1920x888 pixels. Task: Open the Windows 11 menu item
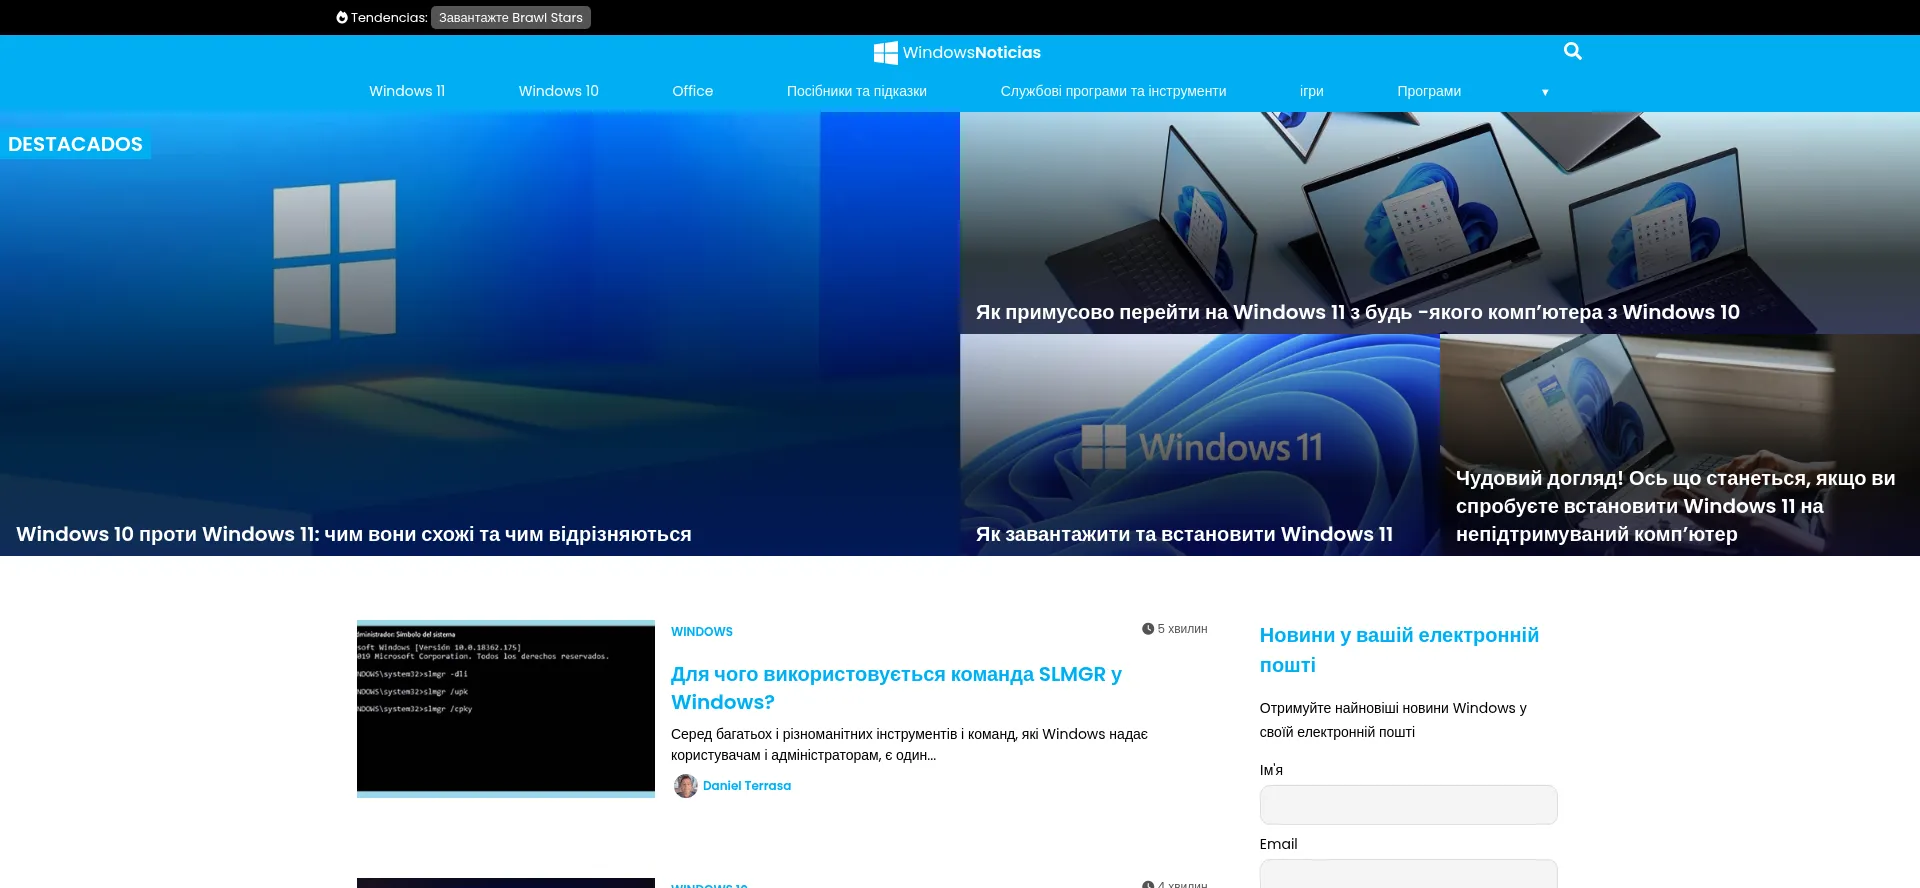coord(407,91)
